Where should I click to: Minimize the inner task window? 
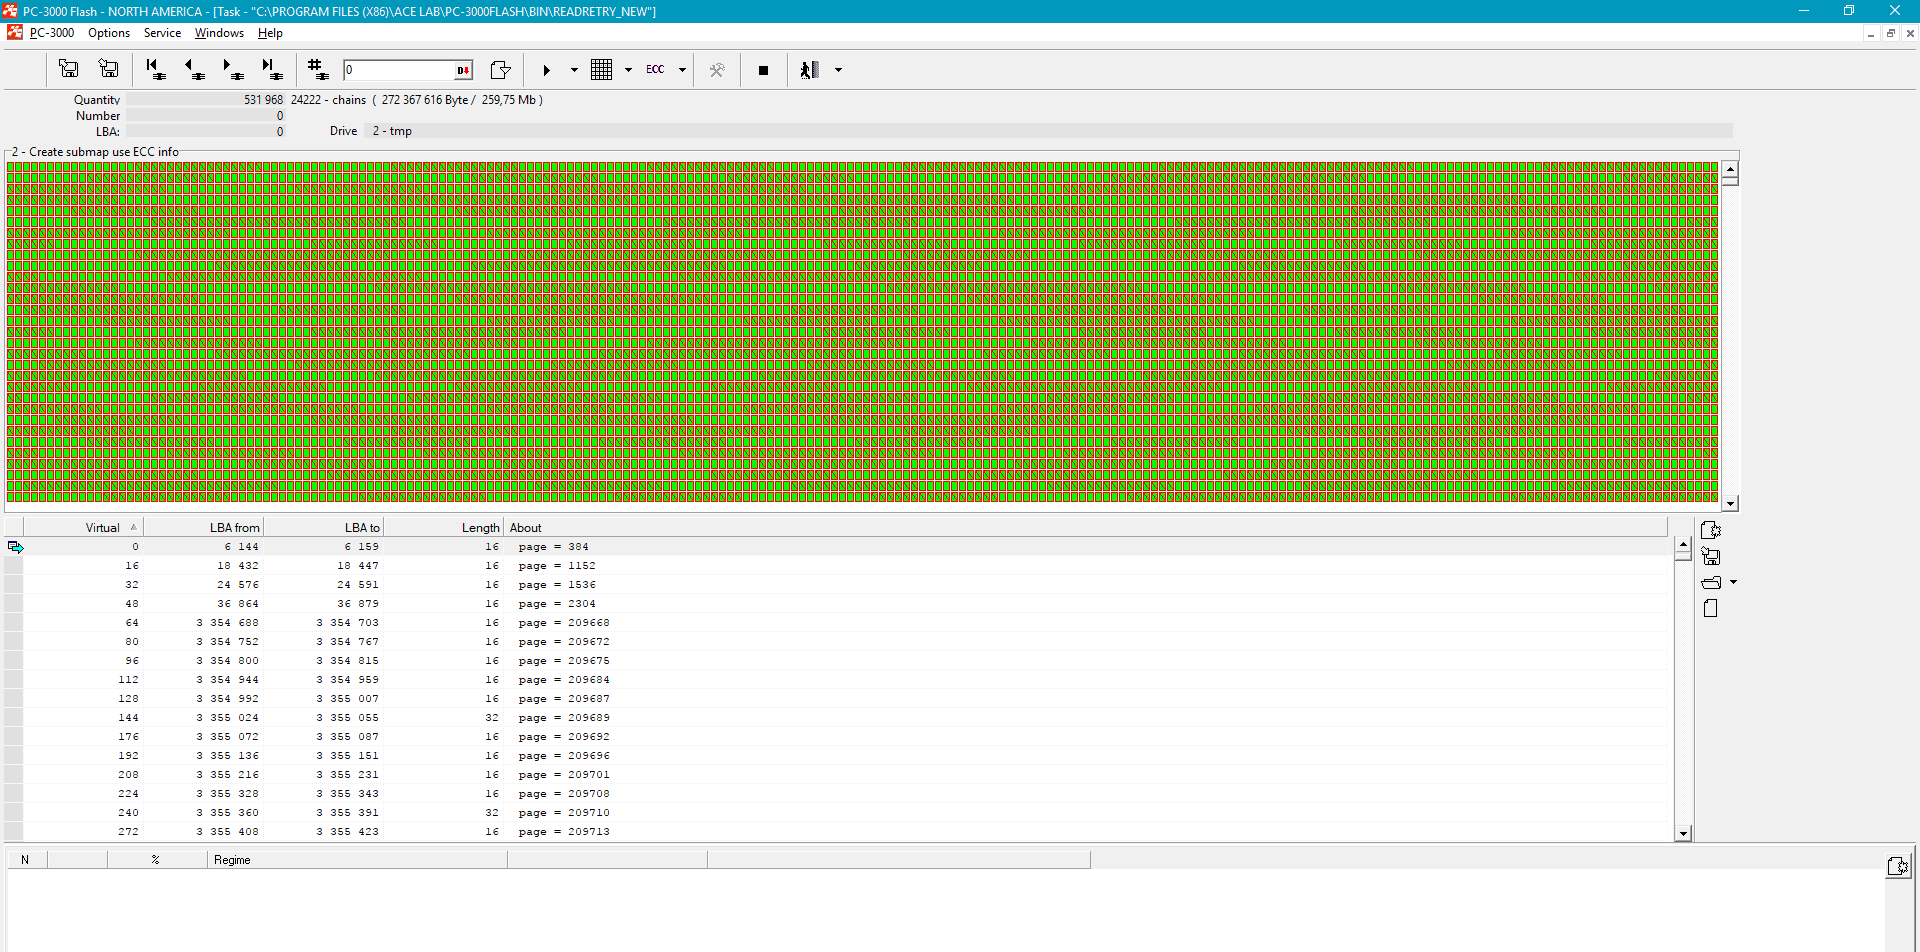pyautogui.click(x=1870, y=33)
